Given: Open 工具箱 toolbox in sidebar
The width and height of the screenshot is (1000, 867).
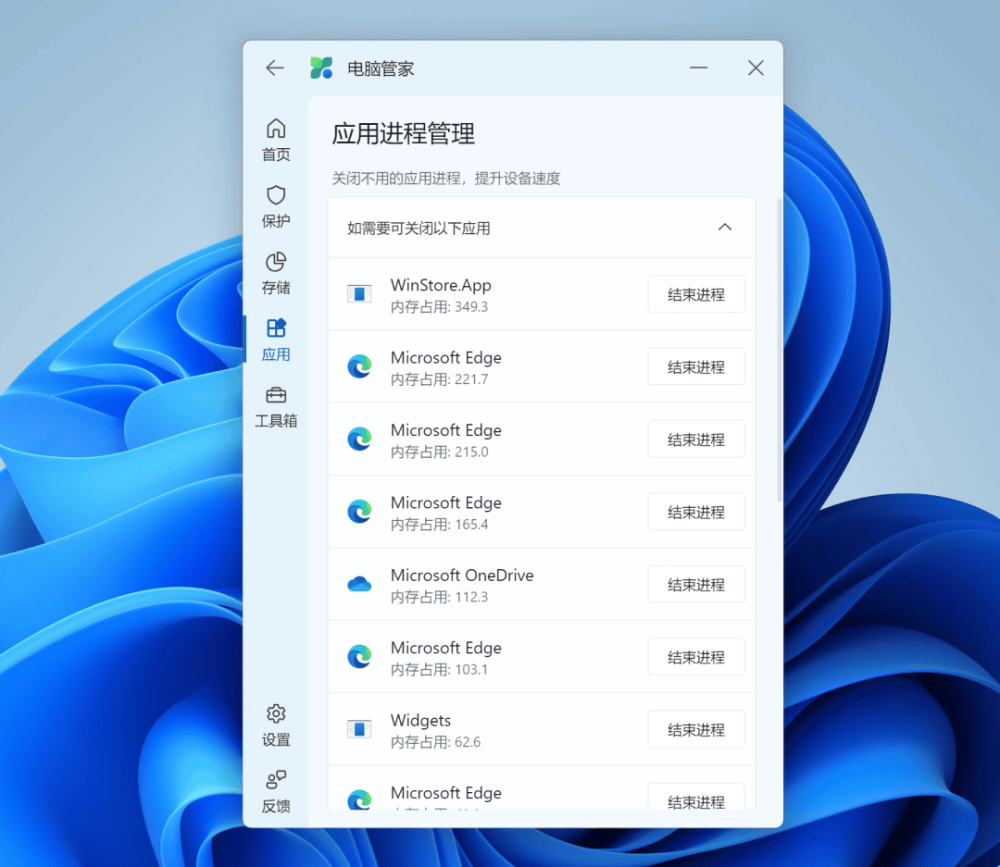Looking at the screenshot, I should click(x=276, y=406).
